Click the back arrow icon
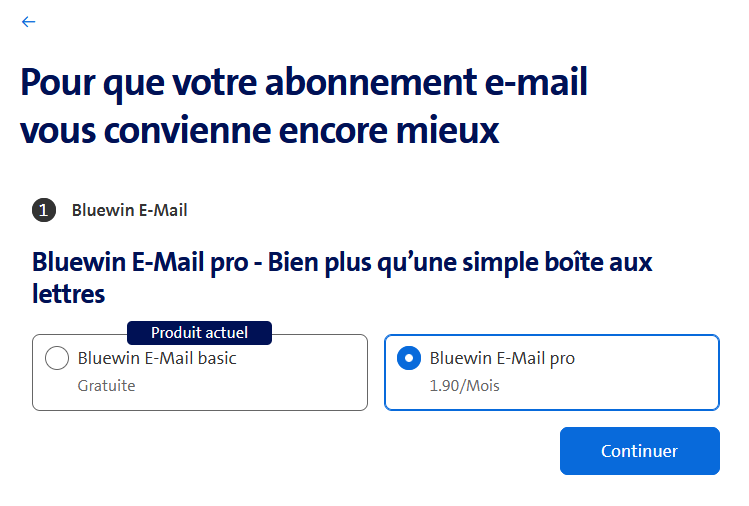The image size is (749, 506). [x=28, y=22]
